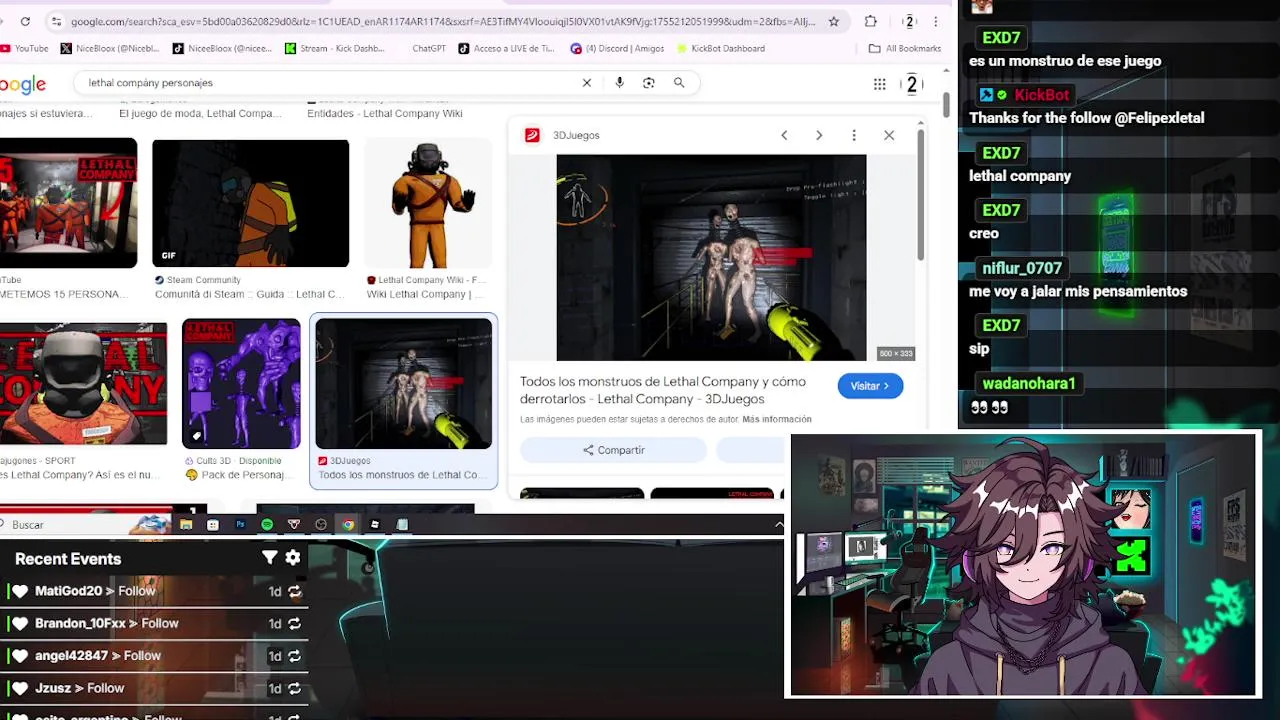Click the Visitar button

point(870,386)
